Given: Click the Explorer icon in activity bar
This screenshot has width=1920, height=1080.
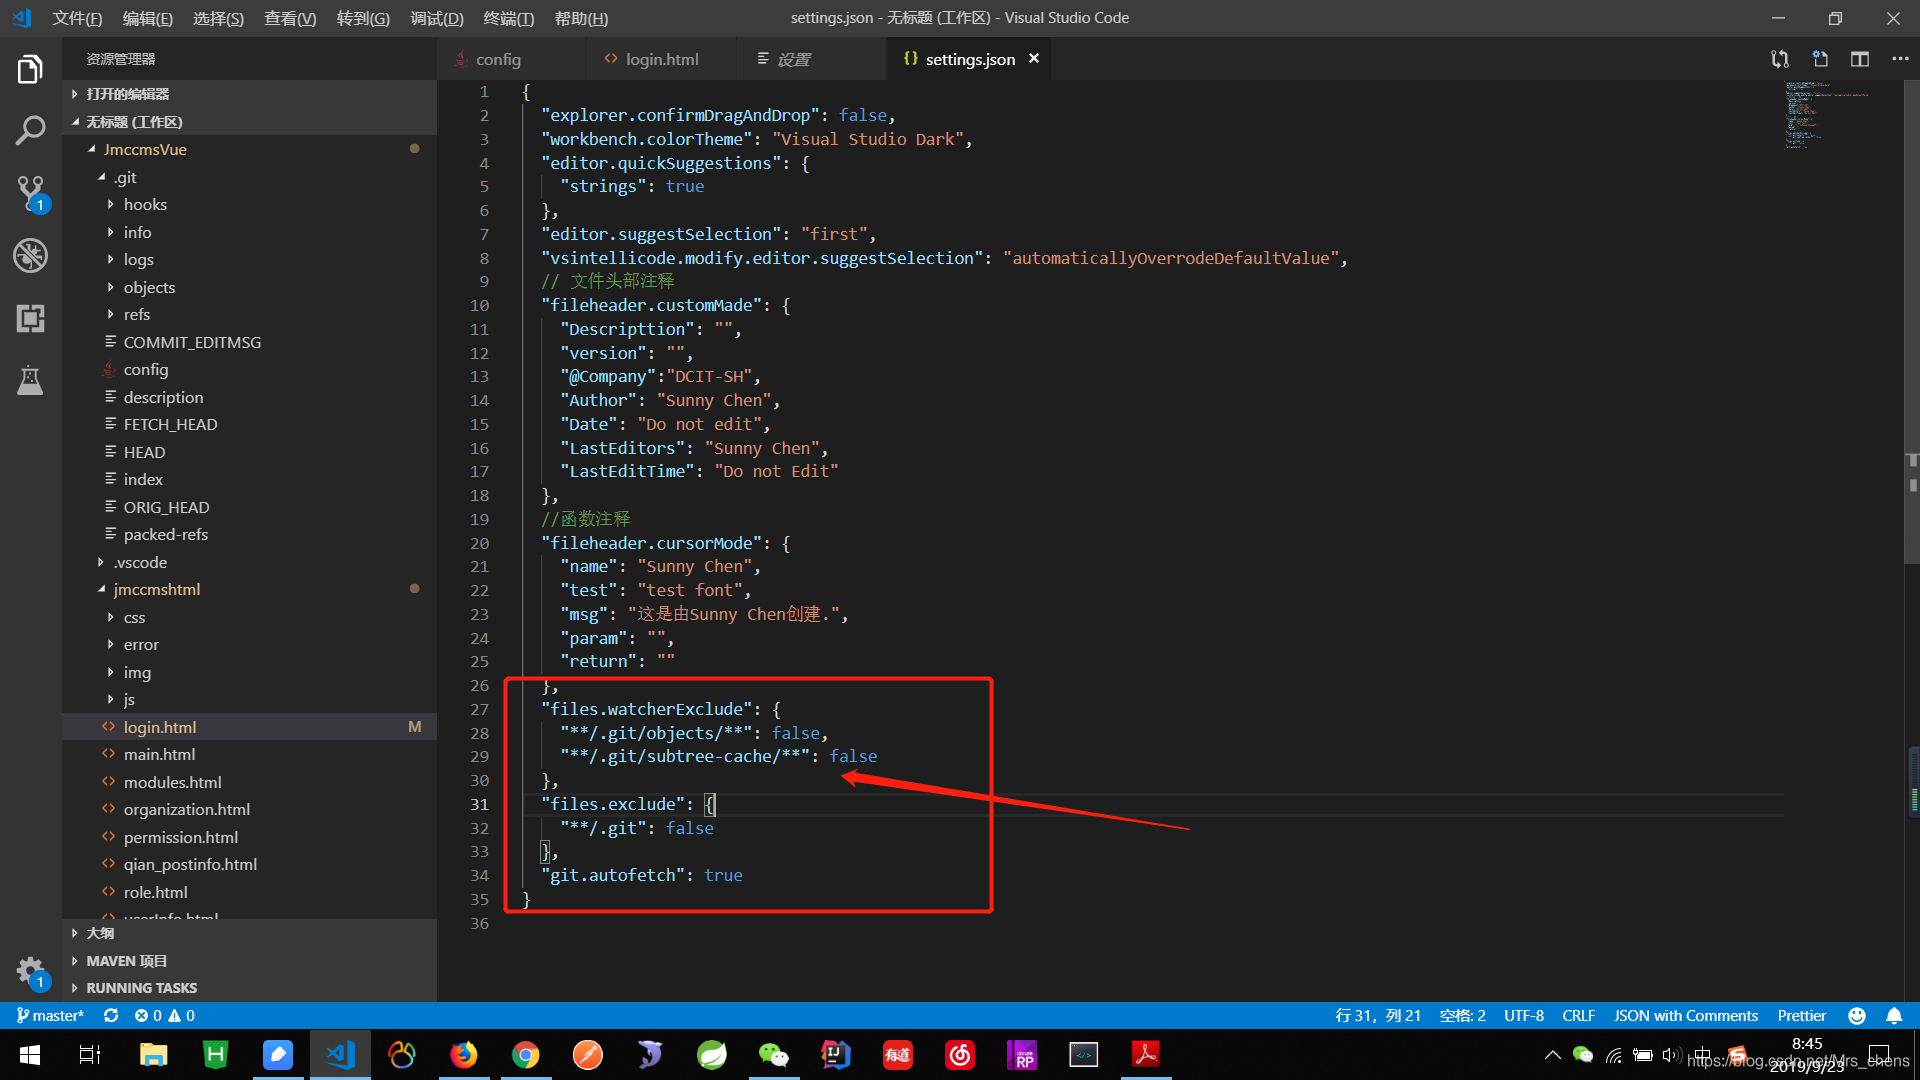Looking at the screenshot, I should pos(29,69).
